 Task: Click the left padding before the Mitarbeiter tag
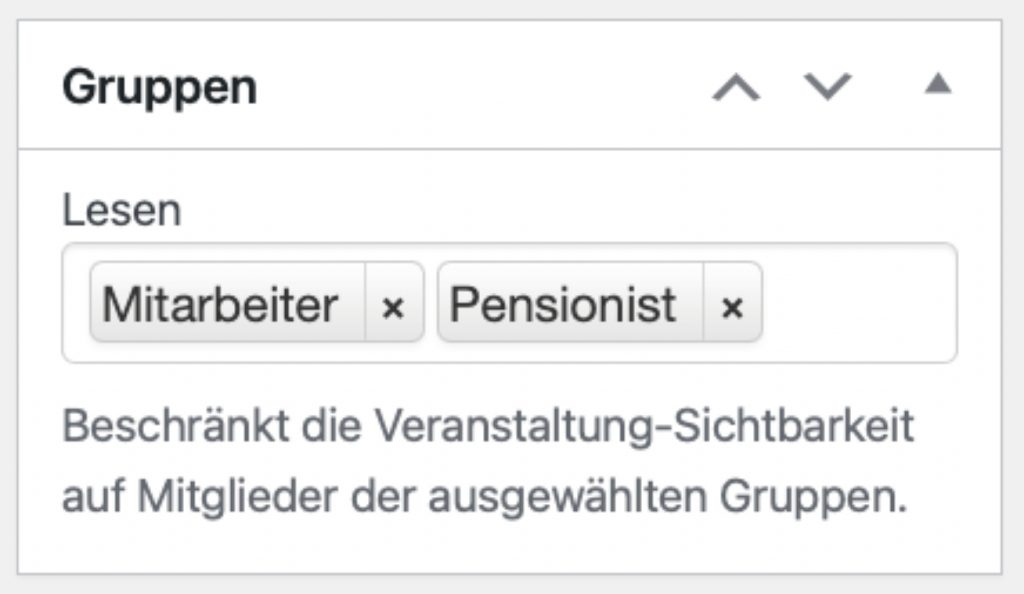77,304
